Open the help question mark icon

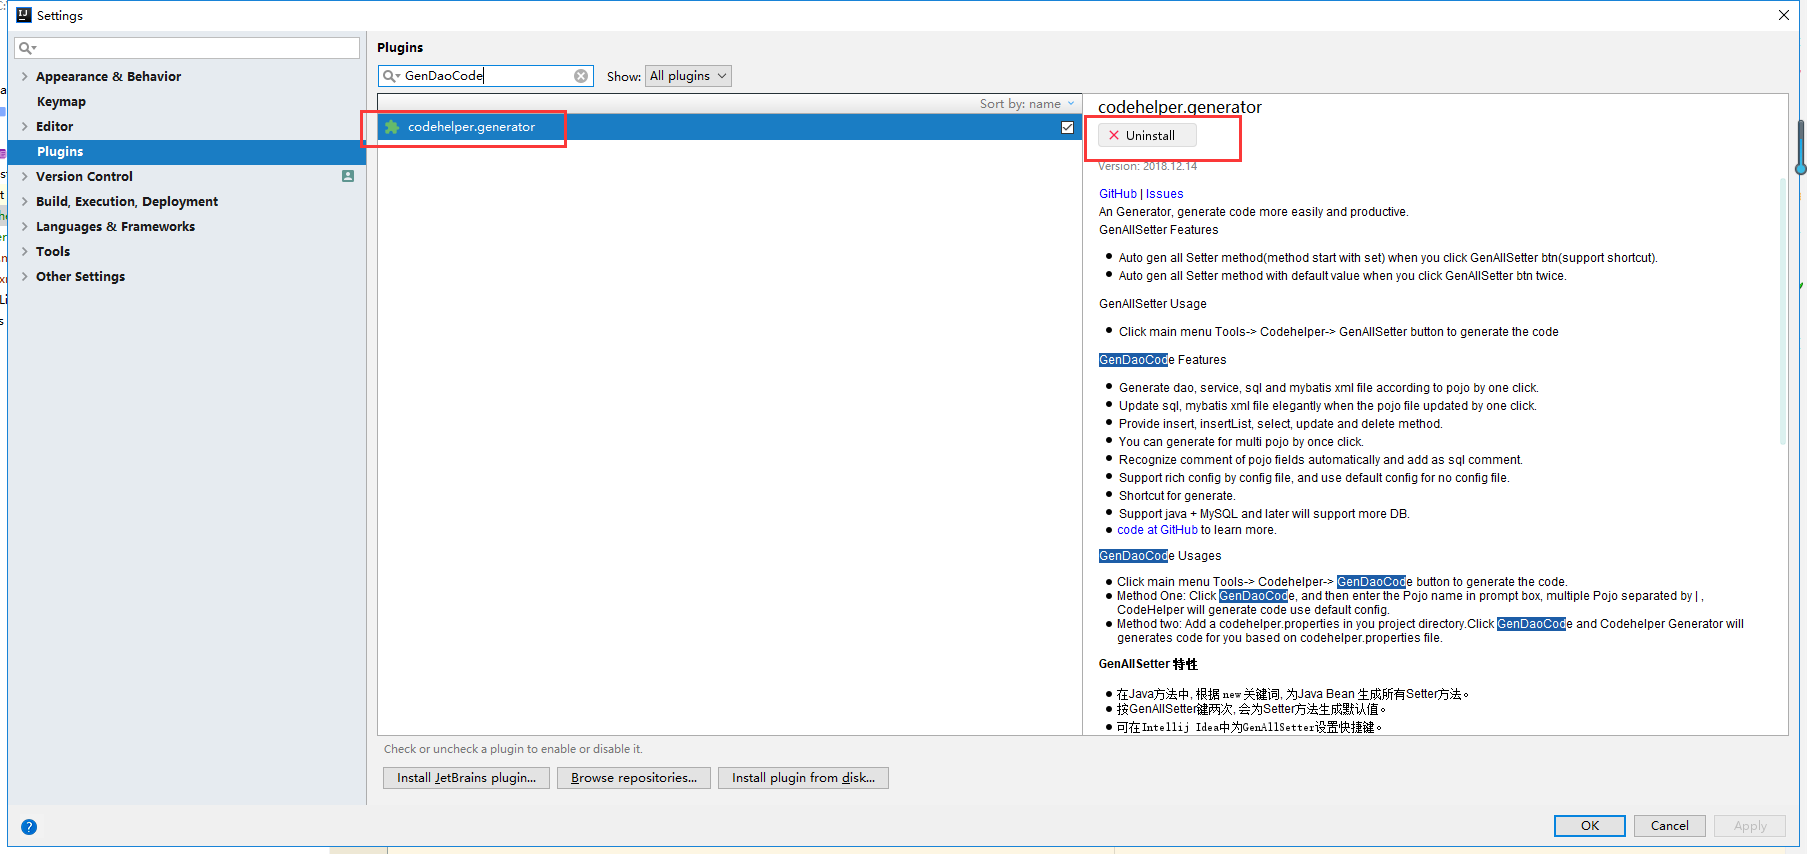29,827
